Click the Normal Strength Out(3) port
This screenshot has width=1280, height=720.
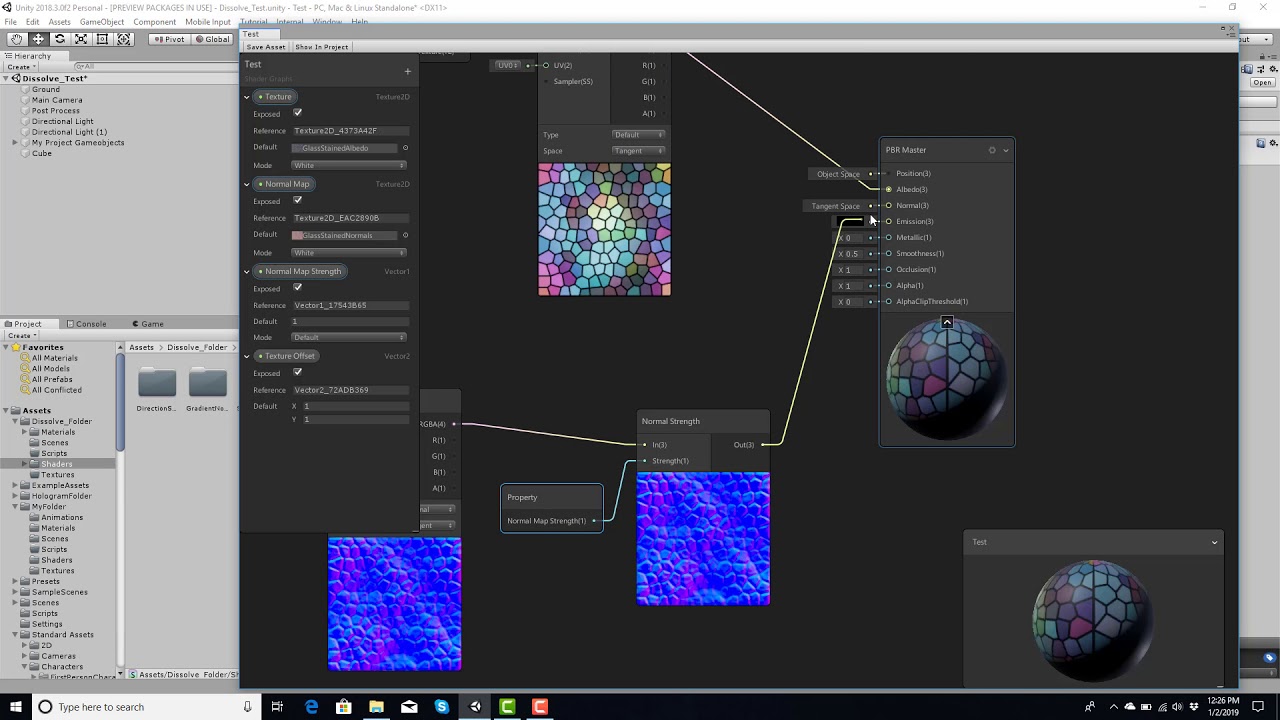pos(763,445)
